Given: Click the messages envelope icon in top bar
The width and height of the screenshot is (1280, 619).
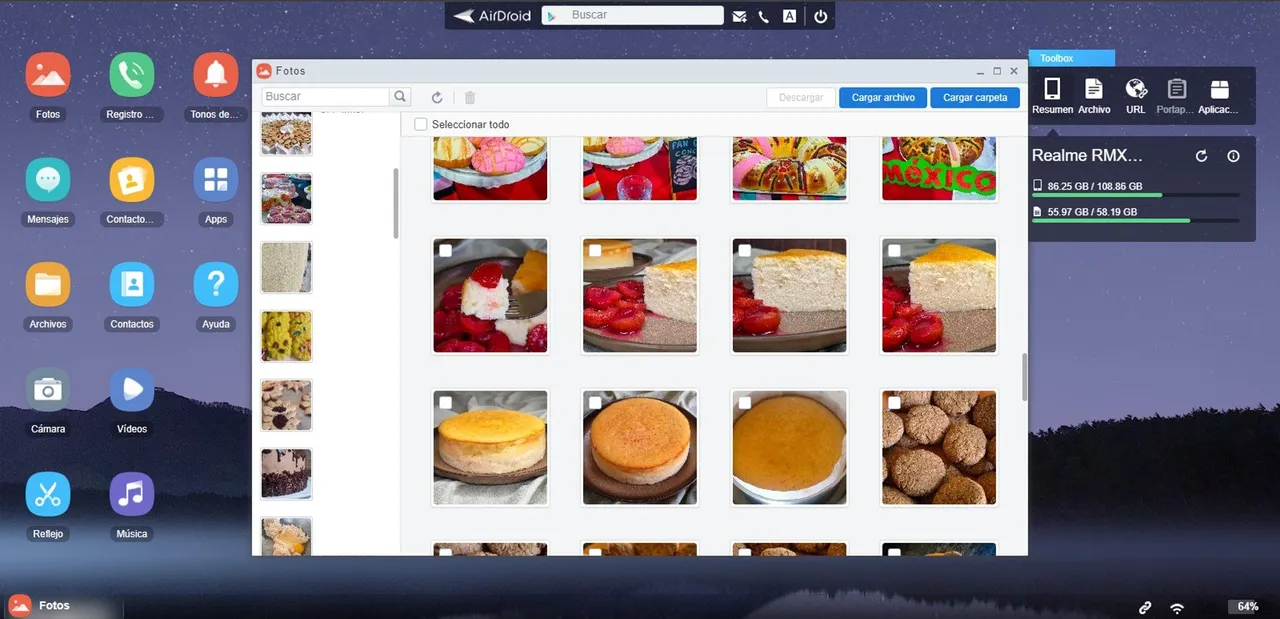Looking at the screenshot, I should click(739, 16).
